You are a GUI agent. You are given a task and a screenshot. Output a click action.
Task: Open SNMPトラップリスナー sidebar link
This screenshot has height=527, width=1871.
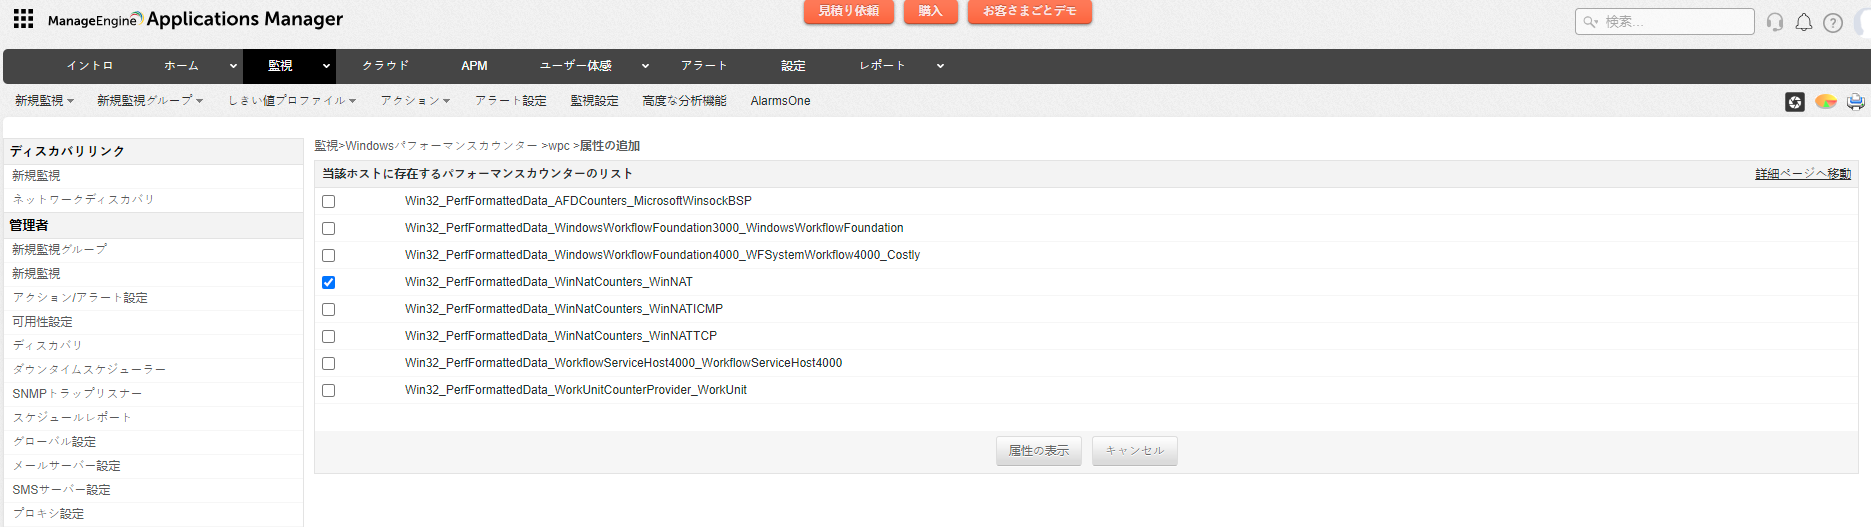click(77, 394)
